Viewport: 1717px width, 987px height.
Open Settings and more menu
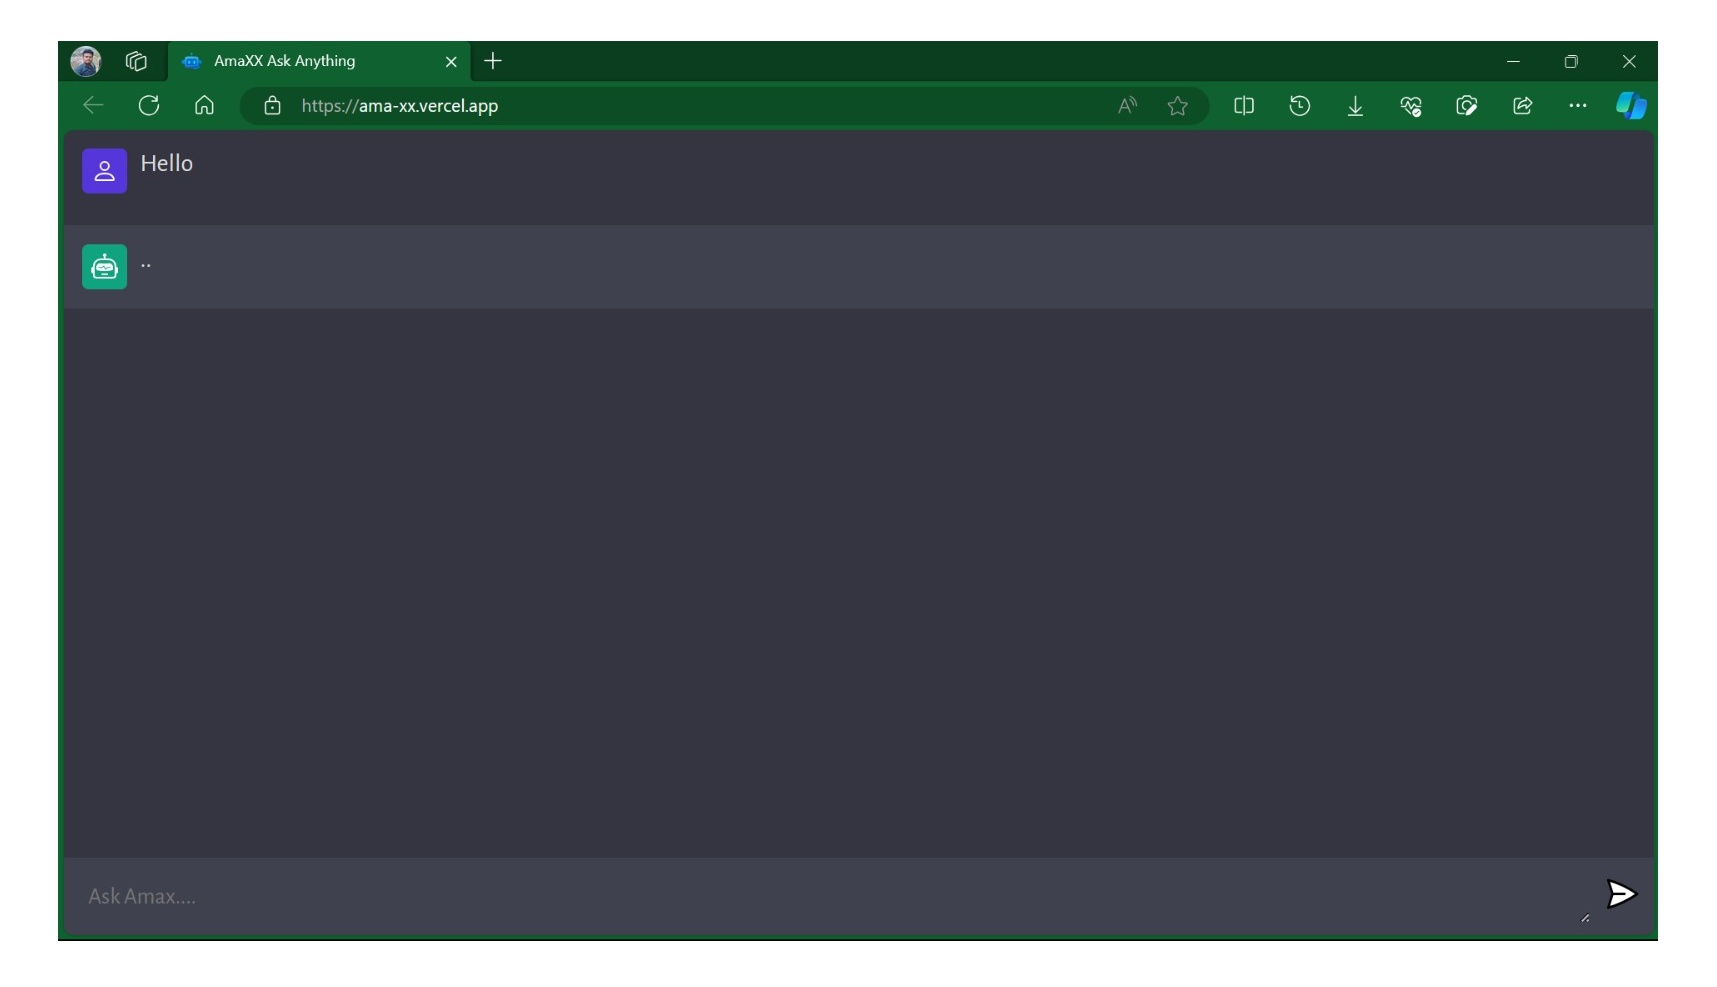click(1578, 105)
